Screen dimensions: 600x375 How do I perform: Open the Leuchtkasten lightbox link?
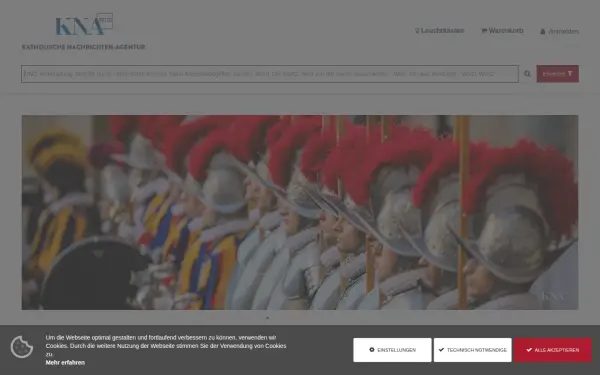tap(440, 31)
